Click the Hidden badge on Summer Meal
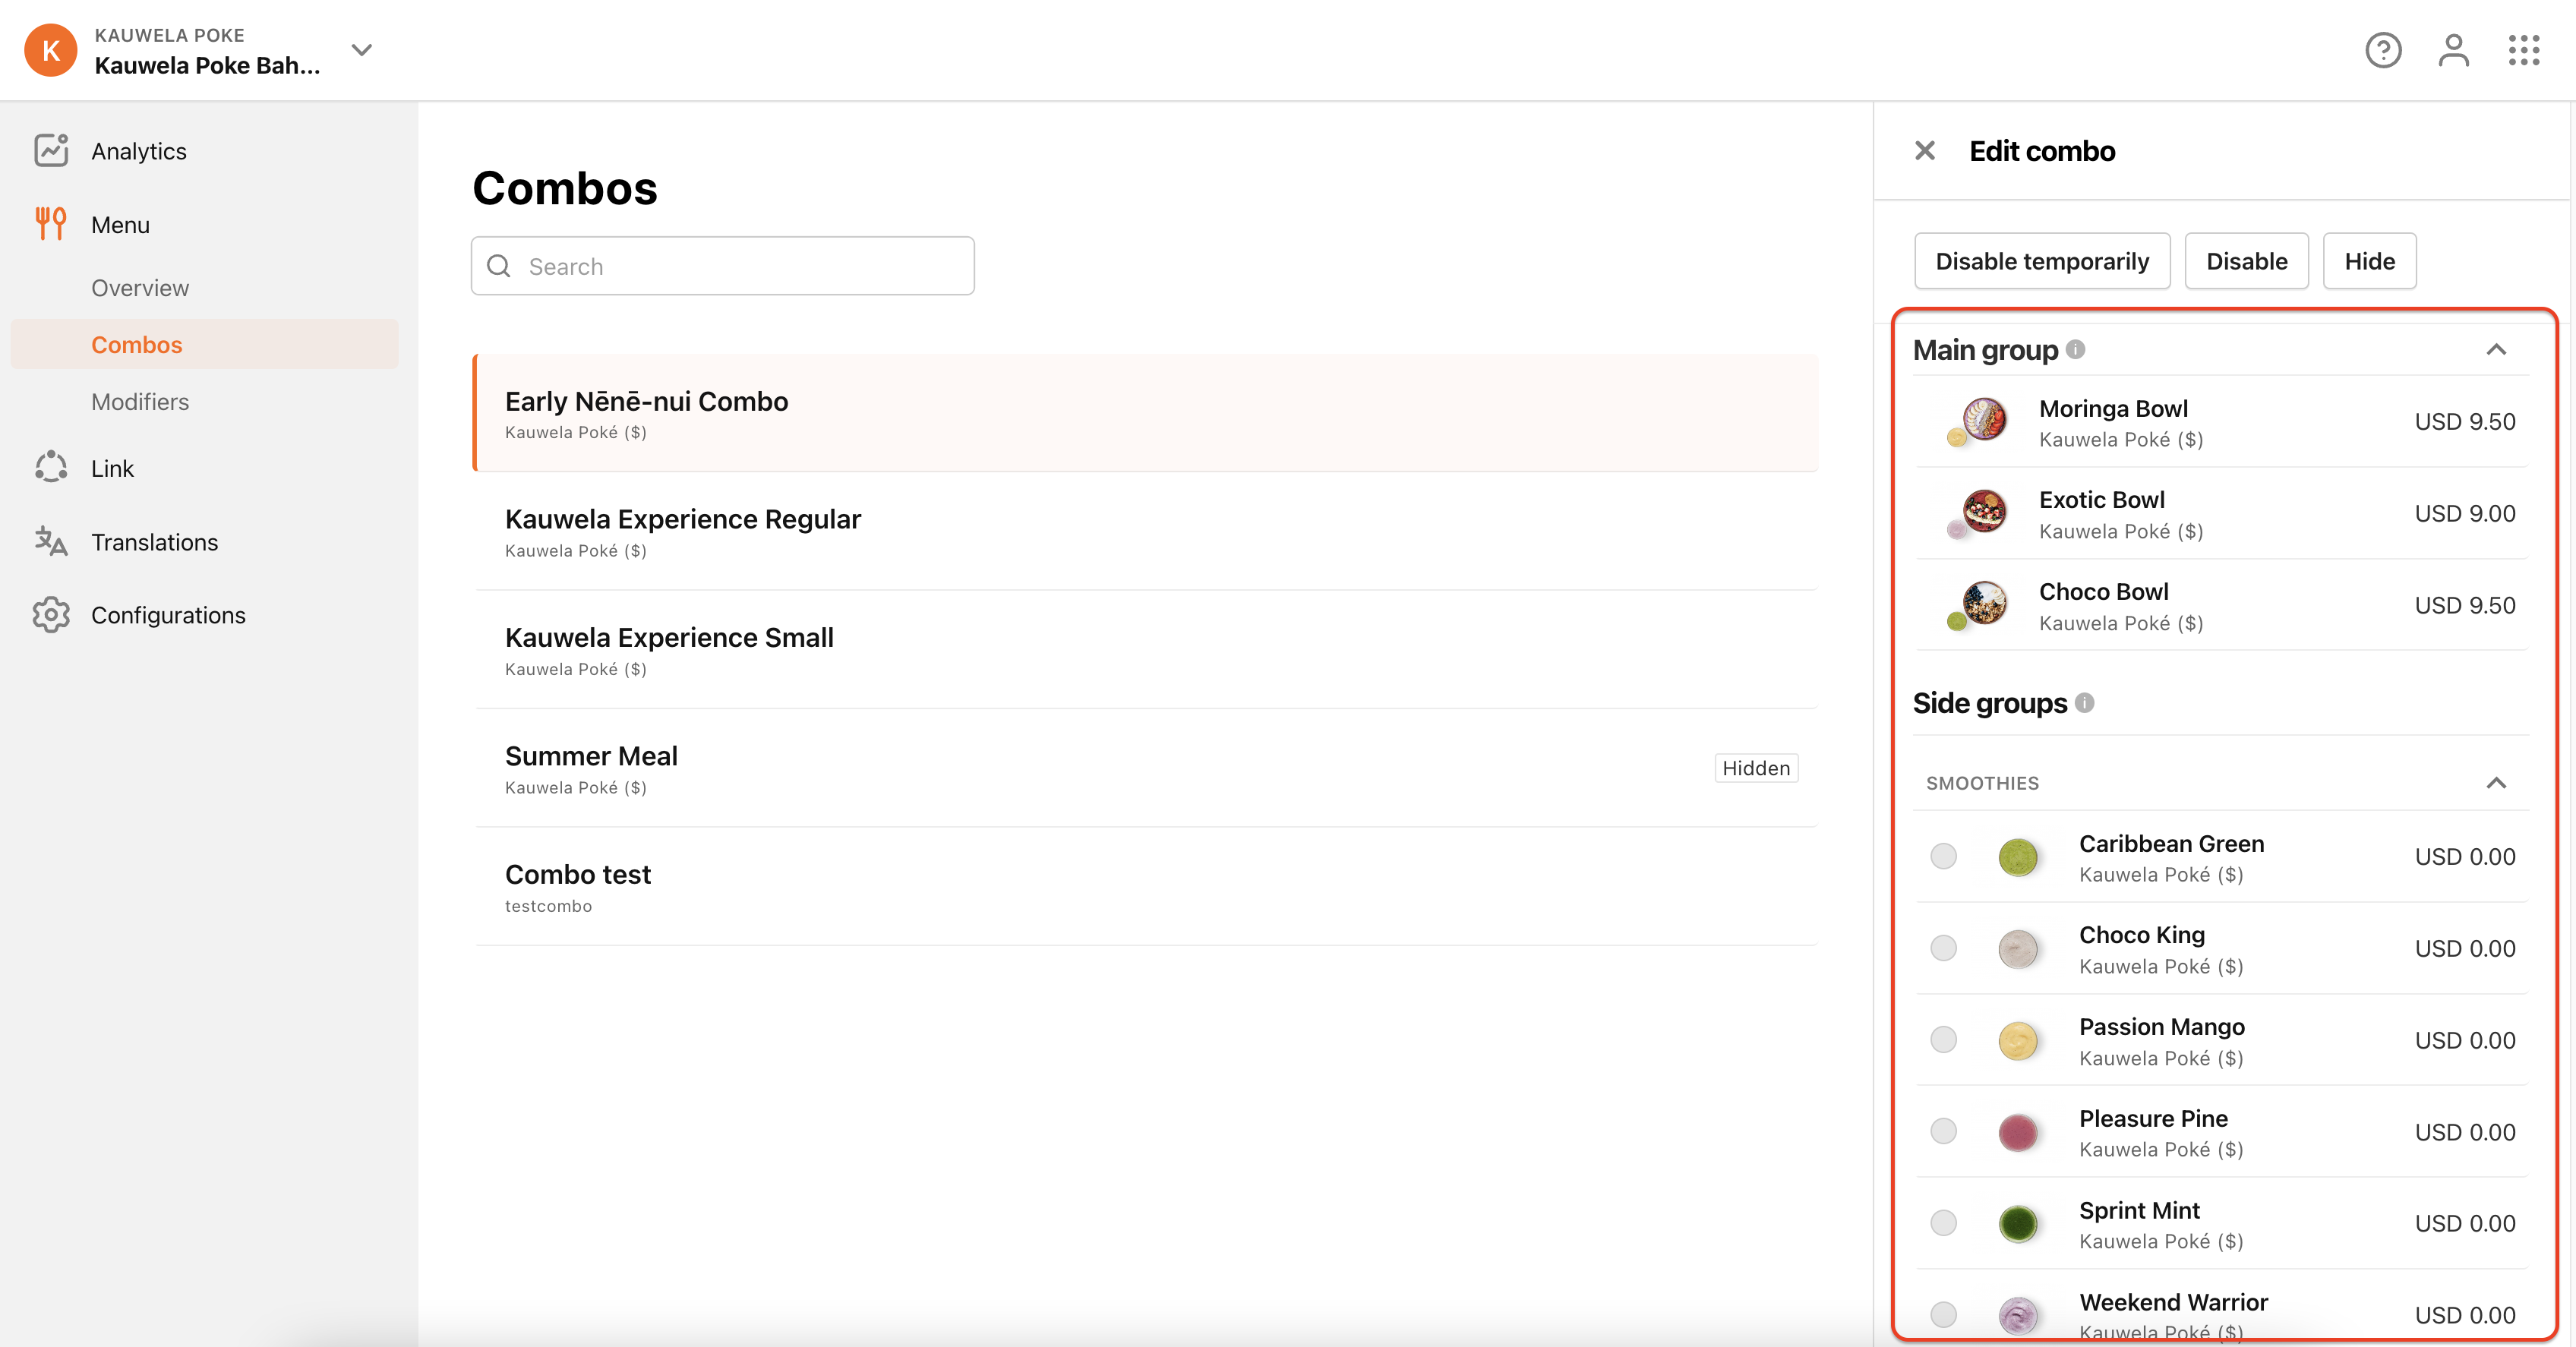Screen dimensions: 2576x1347 coord(1756,768)
